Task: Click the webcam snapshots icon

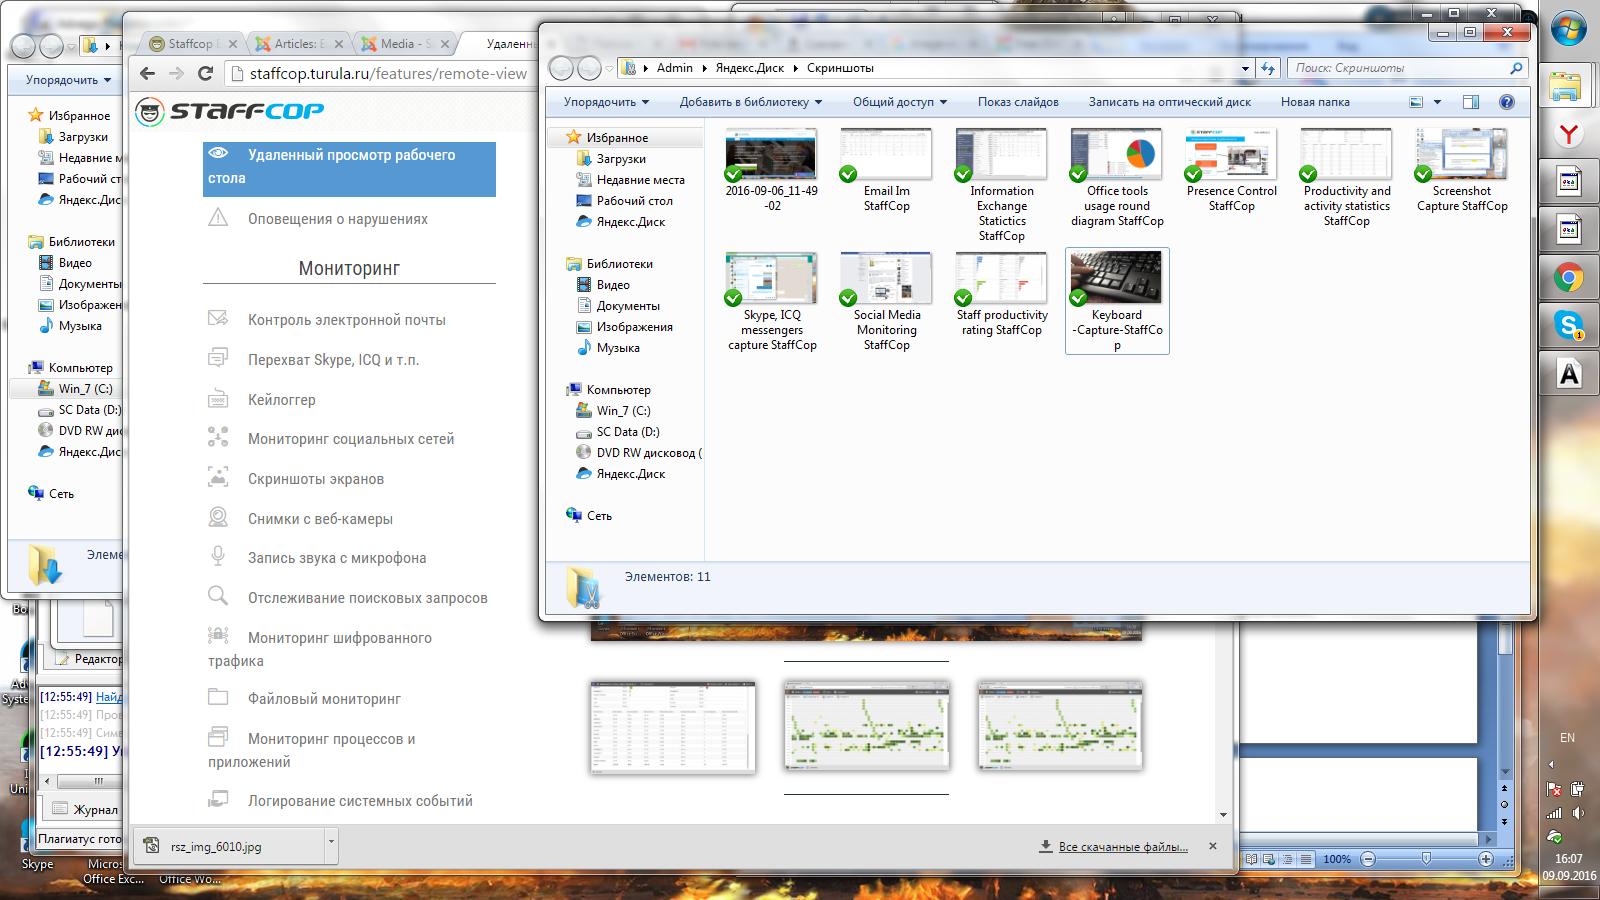Action: click(x=218, y=517)
